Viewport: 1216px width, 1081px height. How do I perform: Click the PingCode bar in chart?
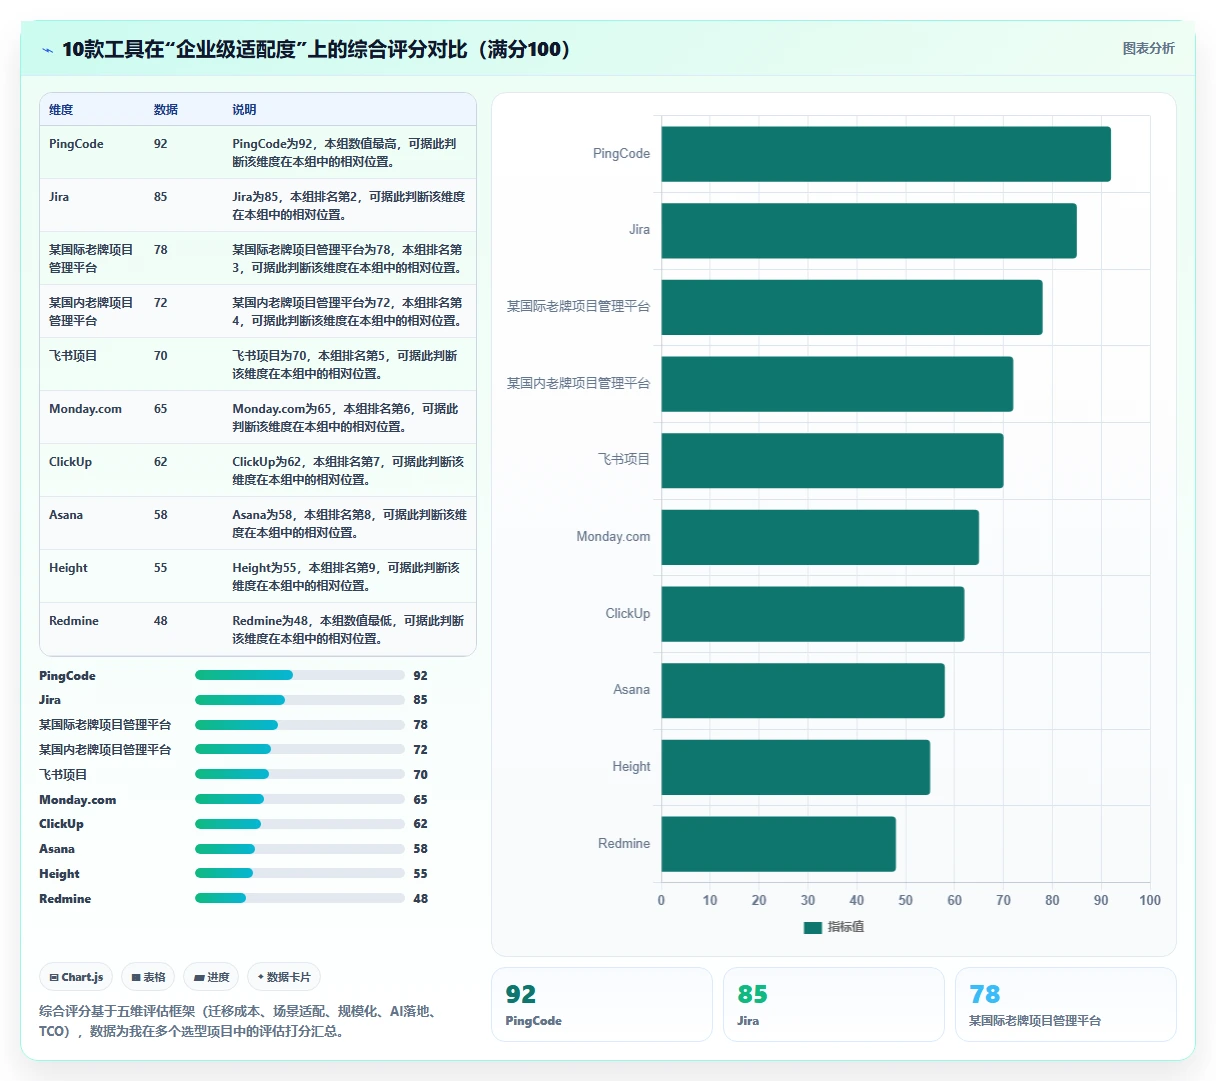pyautogui.click(x=886, y=154)
